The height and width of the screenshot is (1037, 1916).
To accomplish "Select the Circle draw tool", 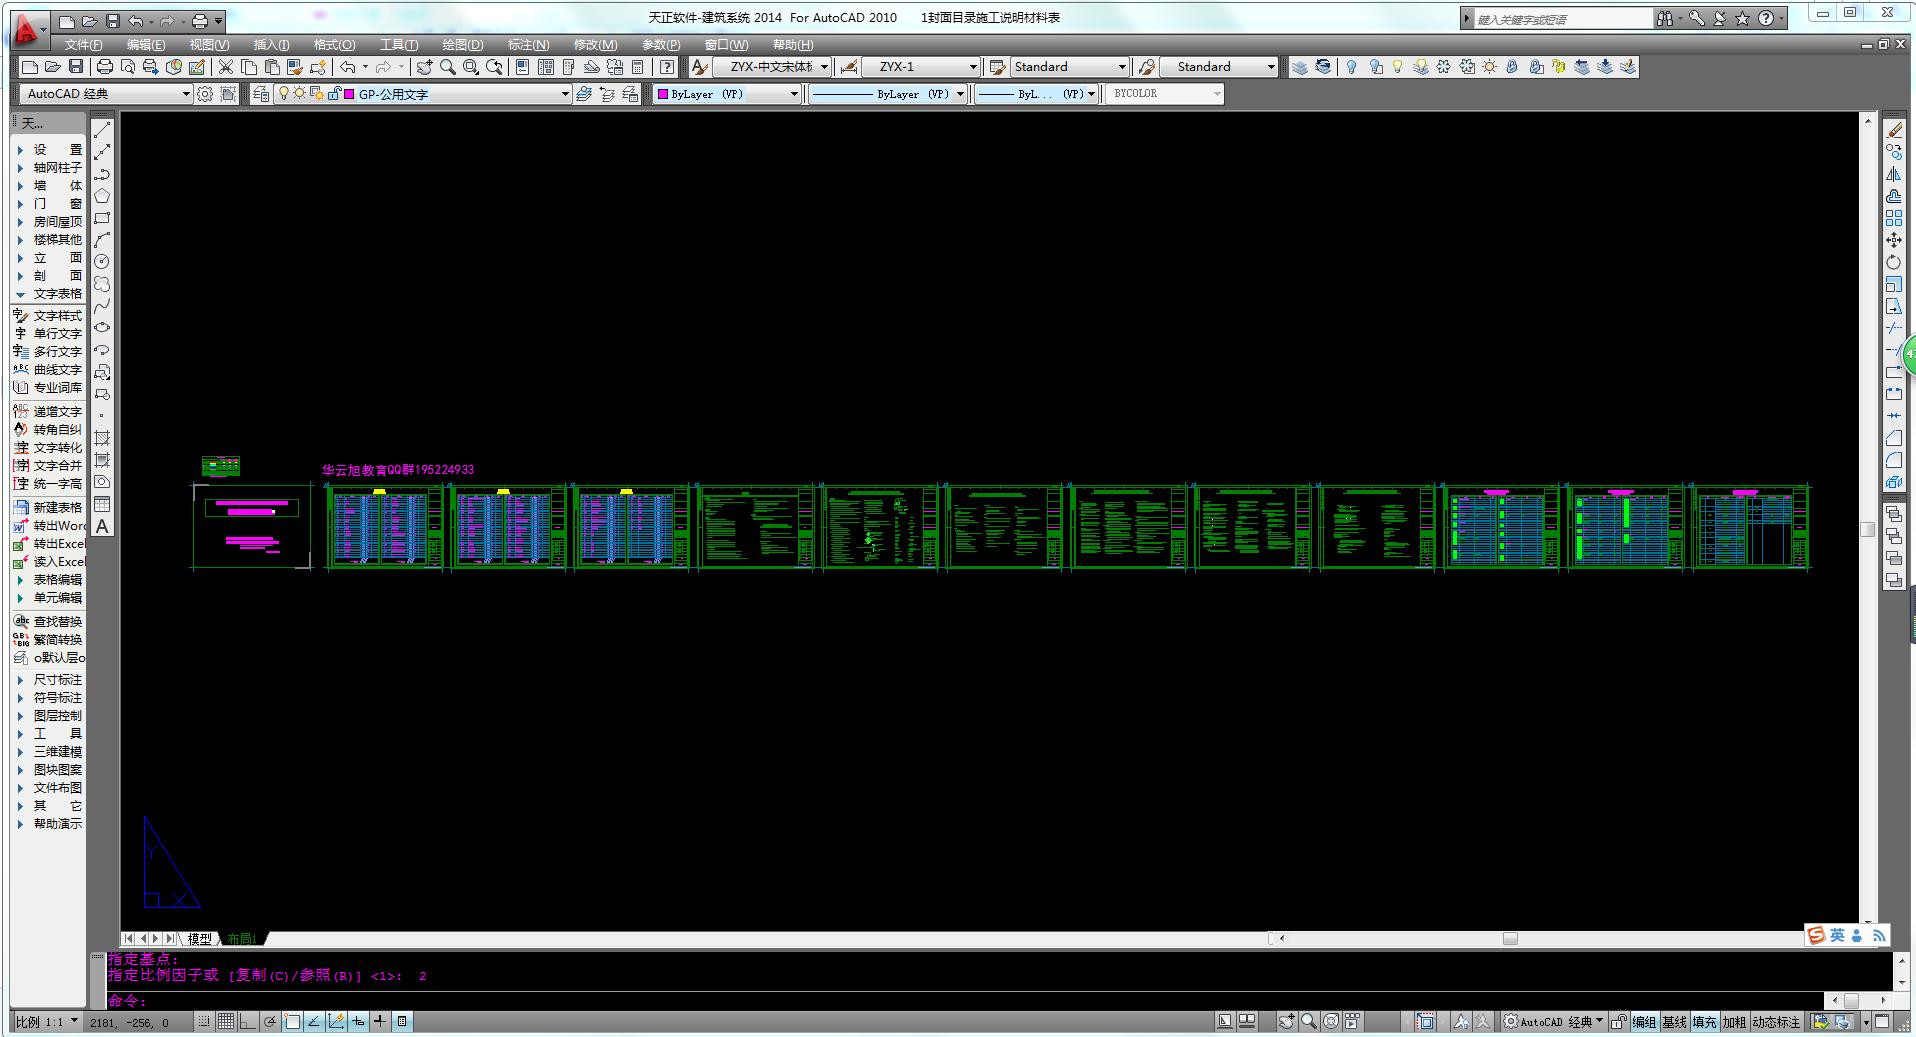I will point(102,262).
